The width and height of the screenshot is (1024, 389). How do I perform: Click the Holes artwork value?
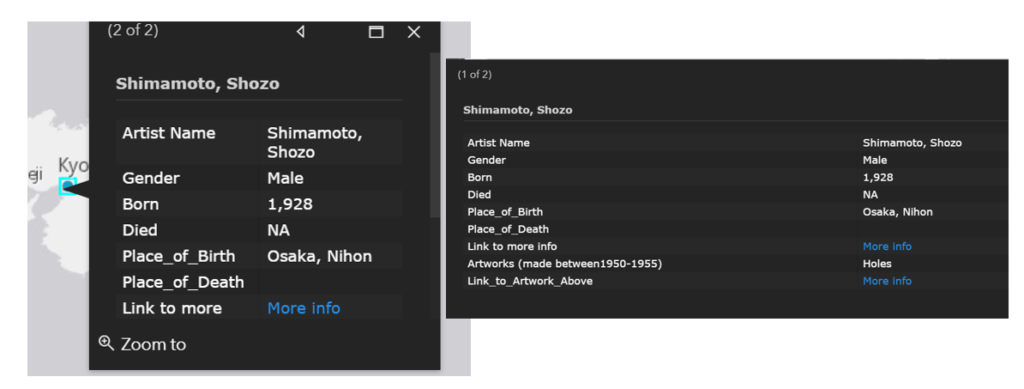(877, 264)
